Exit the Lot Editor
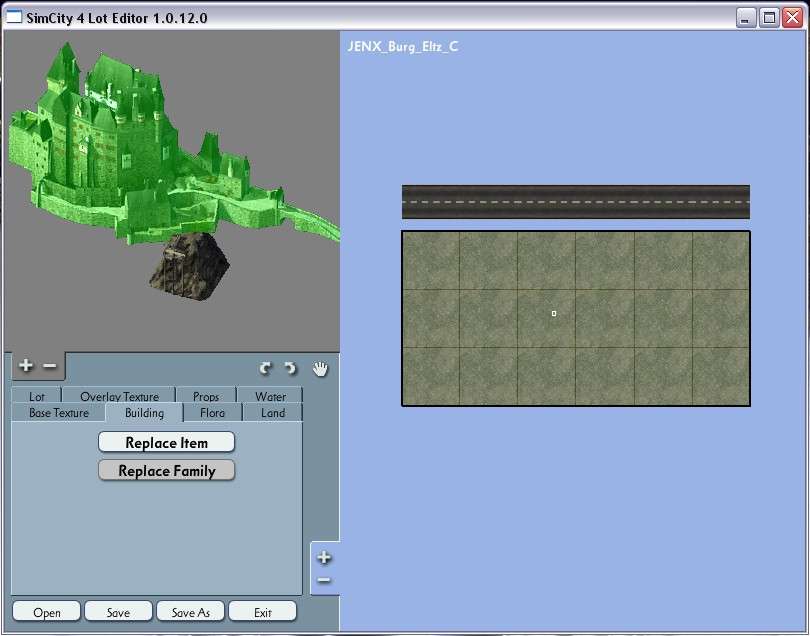The width and height of the screenshot is (810, 636). [262, 612]
